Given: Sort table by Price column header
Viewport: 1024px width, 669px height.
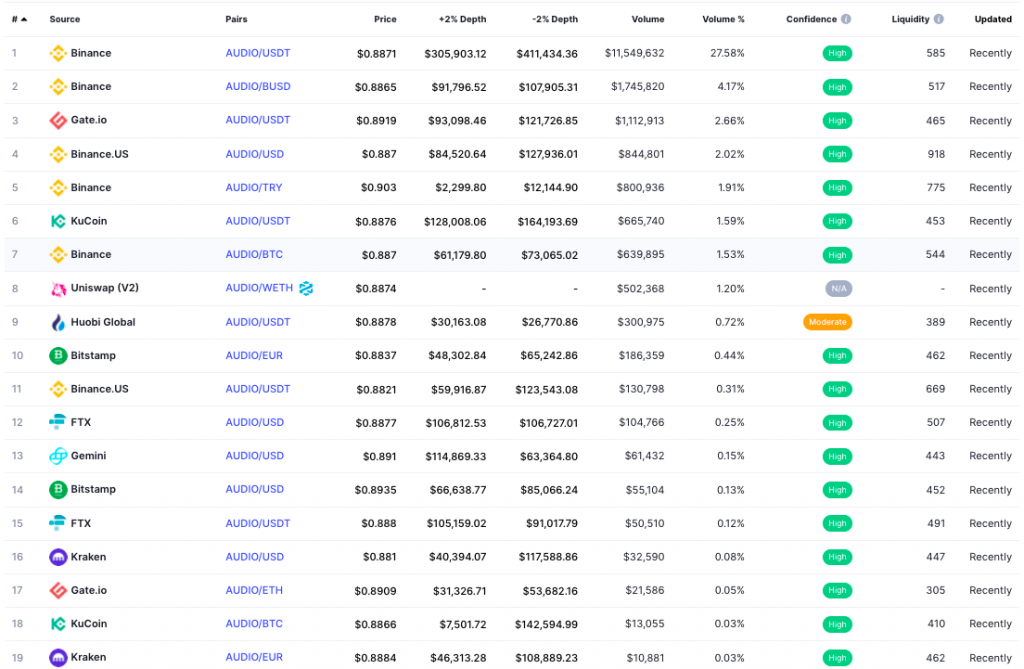Looking at the screenshot, I should point(385,19).
